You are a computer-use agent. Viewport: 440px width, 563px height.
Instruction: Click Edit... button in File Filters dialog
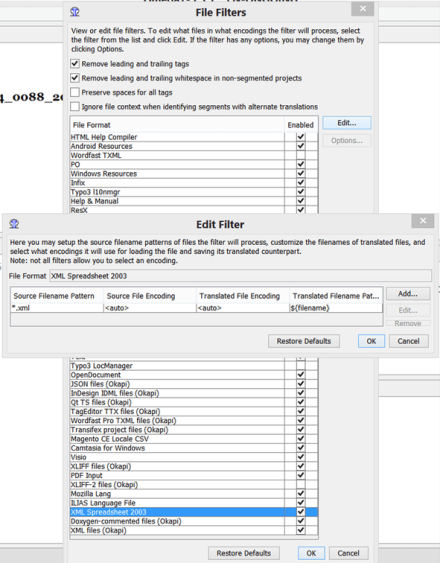pyautogui.click(x=347, y=123)
